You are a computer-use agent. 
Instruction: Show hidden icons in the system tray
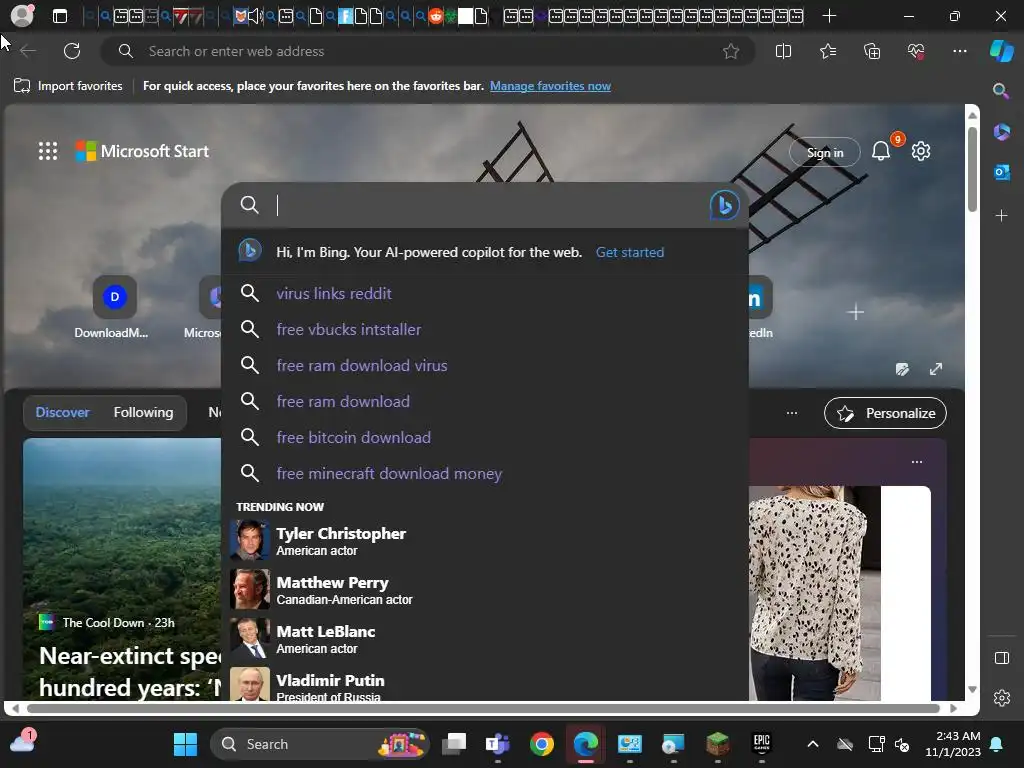pyautogui.click(x=812, y=744)
